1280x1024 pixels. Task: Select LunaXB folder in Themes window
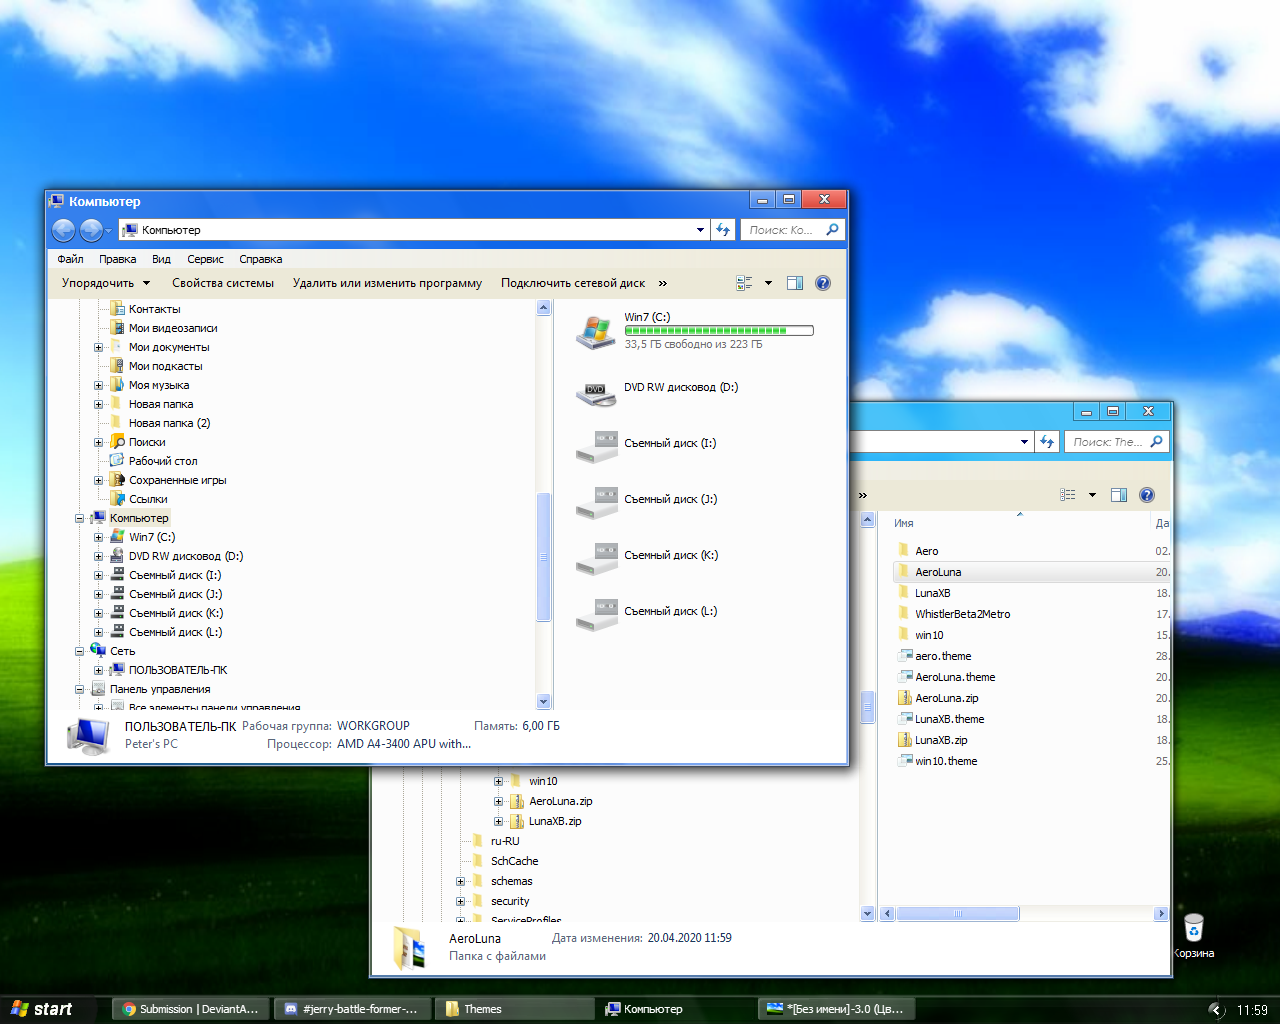pos(933,593)
